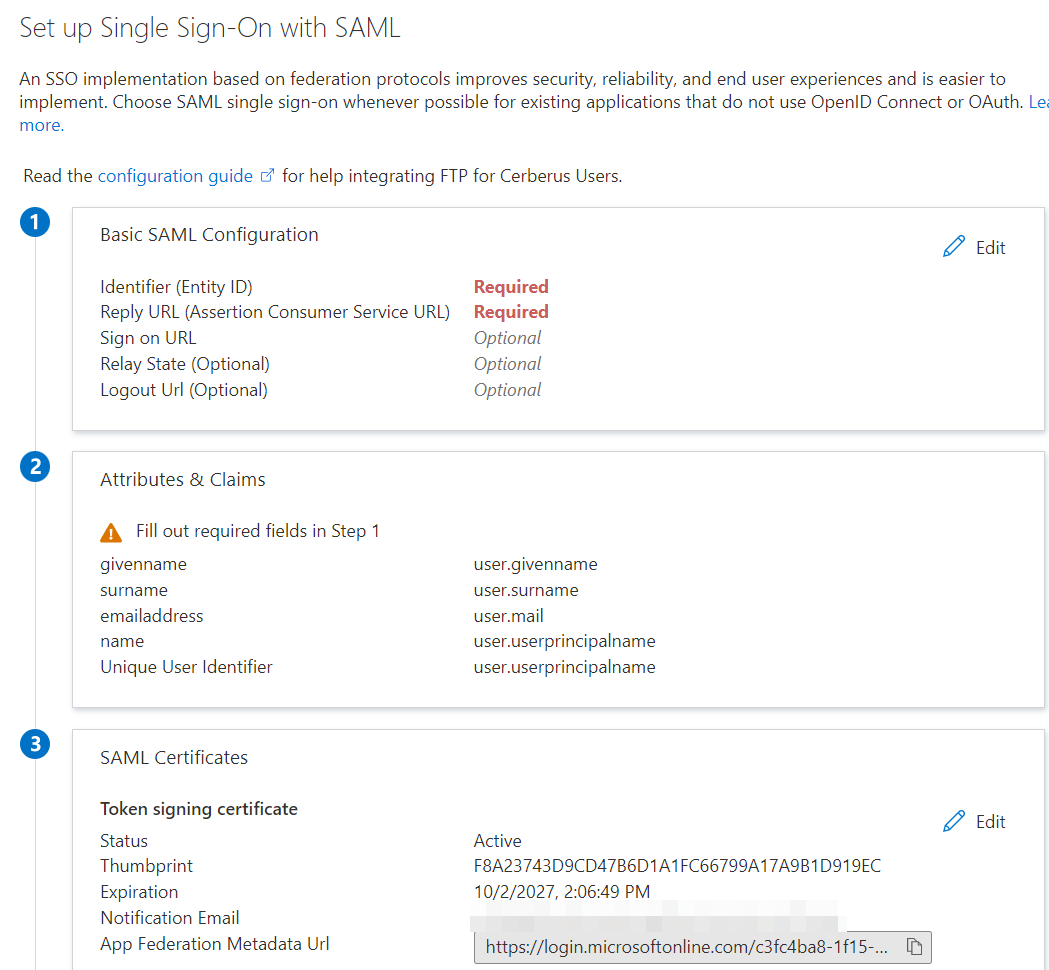Click the external link icon beside configuration guide
Screen dimensions: 1049x970
[267, 176]
